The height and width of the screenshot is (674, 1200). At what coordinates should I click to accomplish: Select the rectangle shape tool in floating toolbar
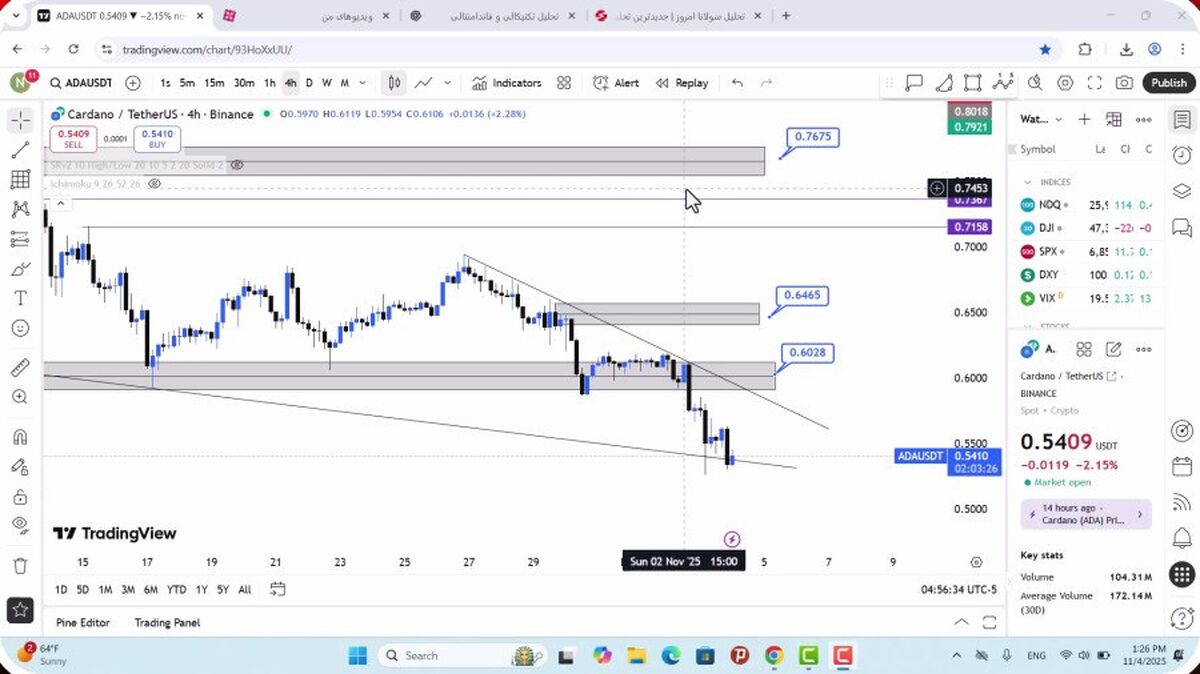pyautogui.click(x=973, y=84)
